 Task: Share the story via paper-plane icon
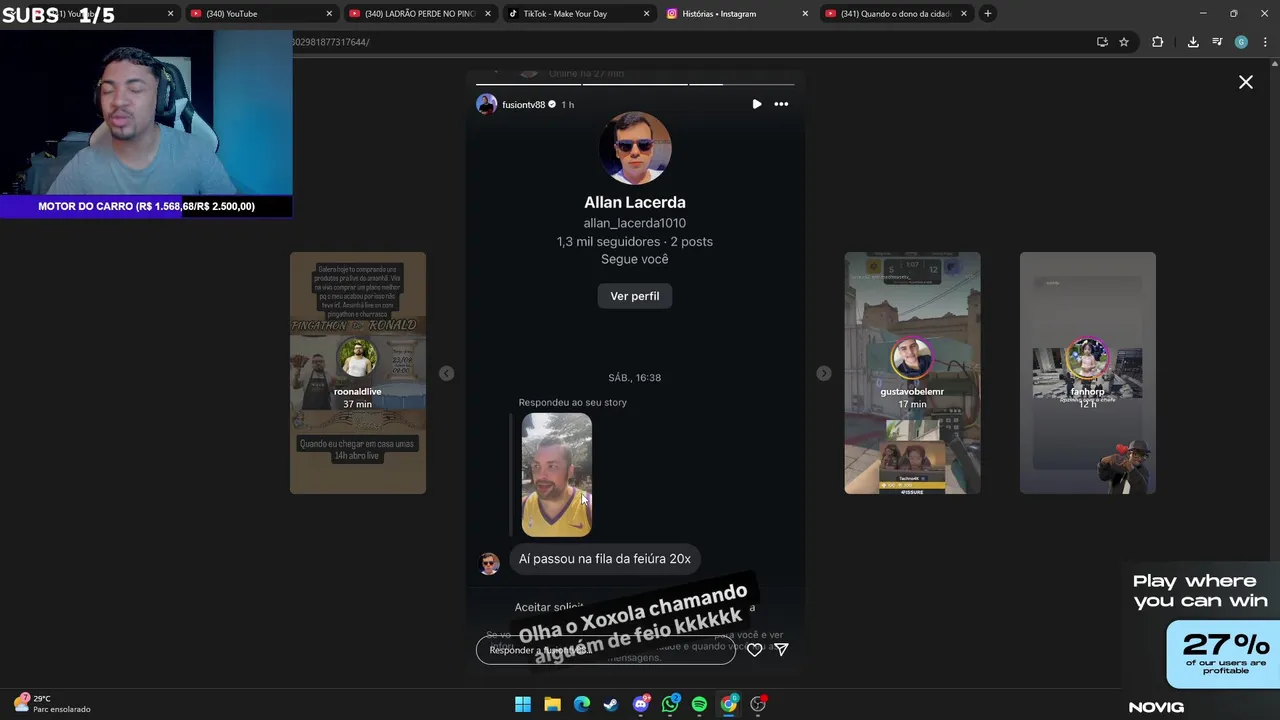coord(782,649)
